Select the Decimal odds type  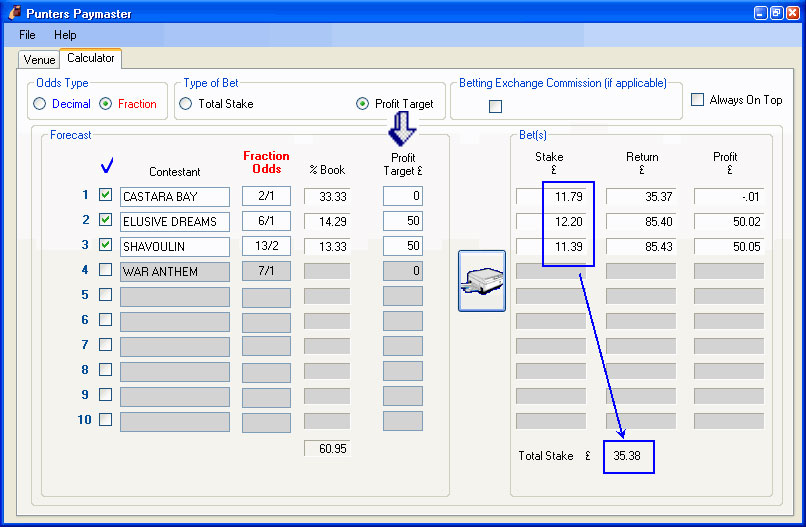[x=40, y=104]
